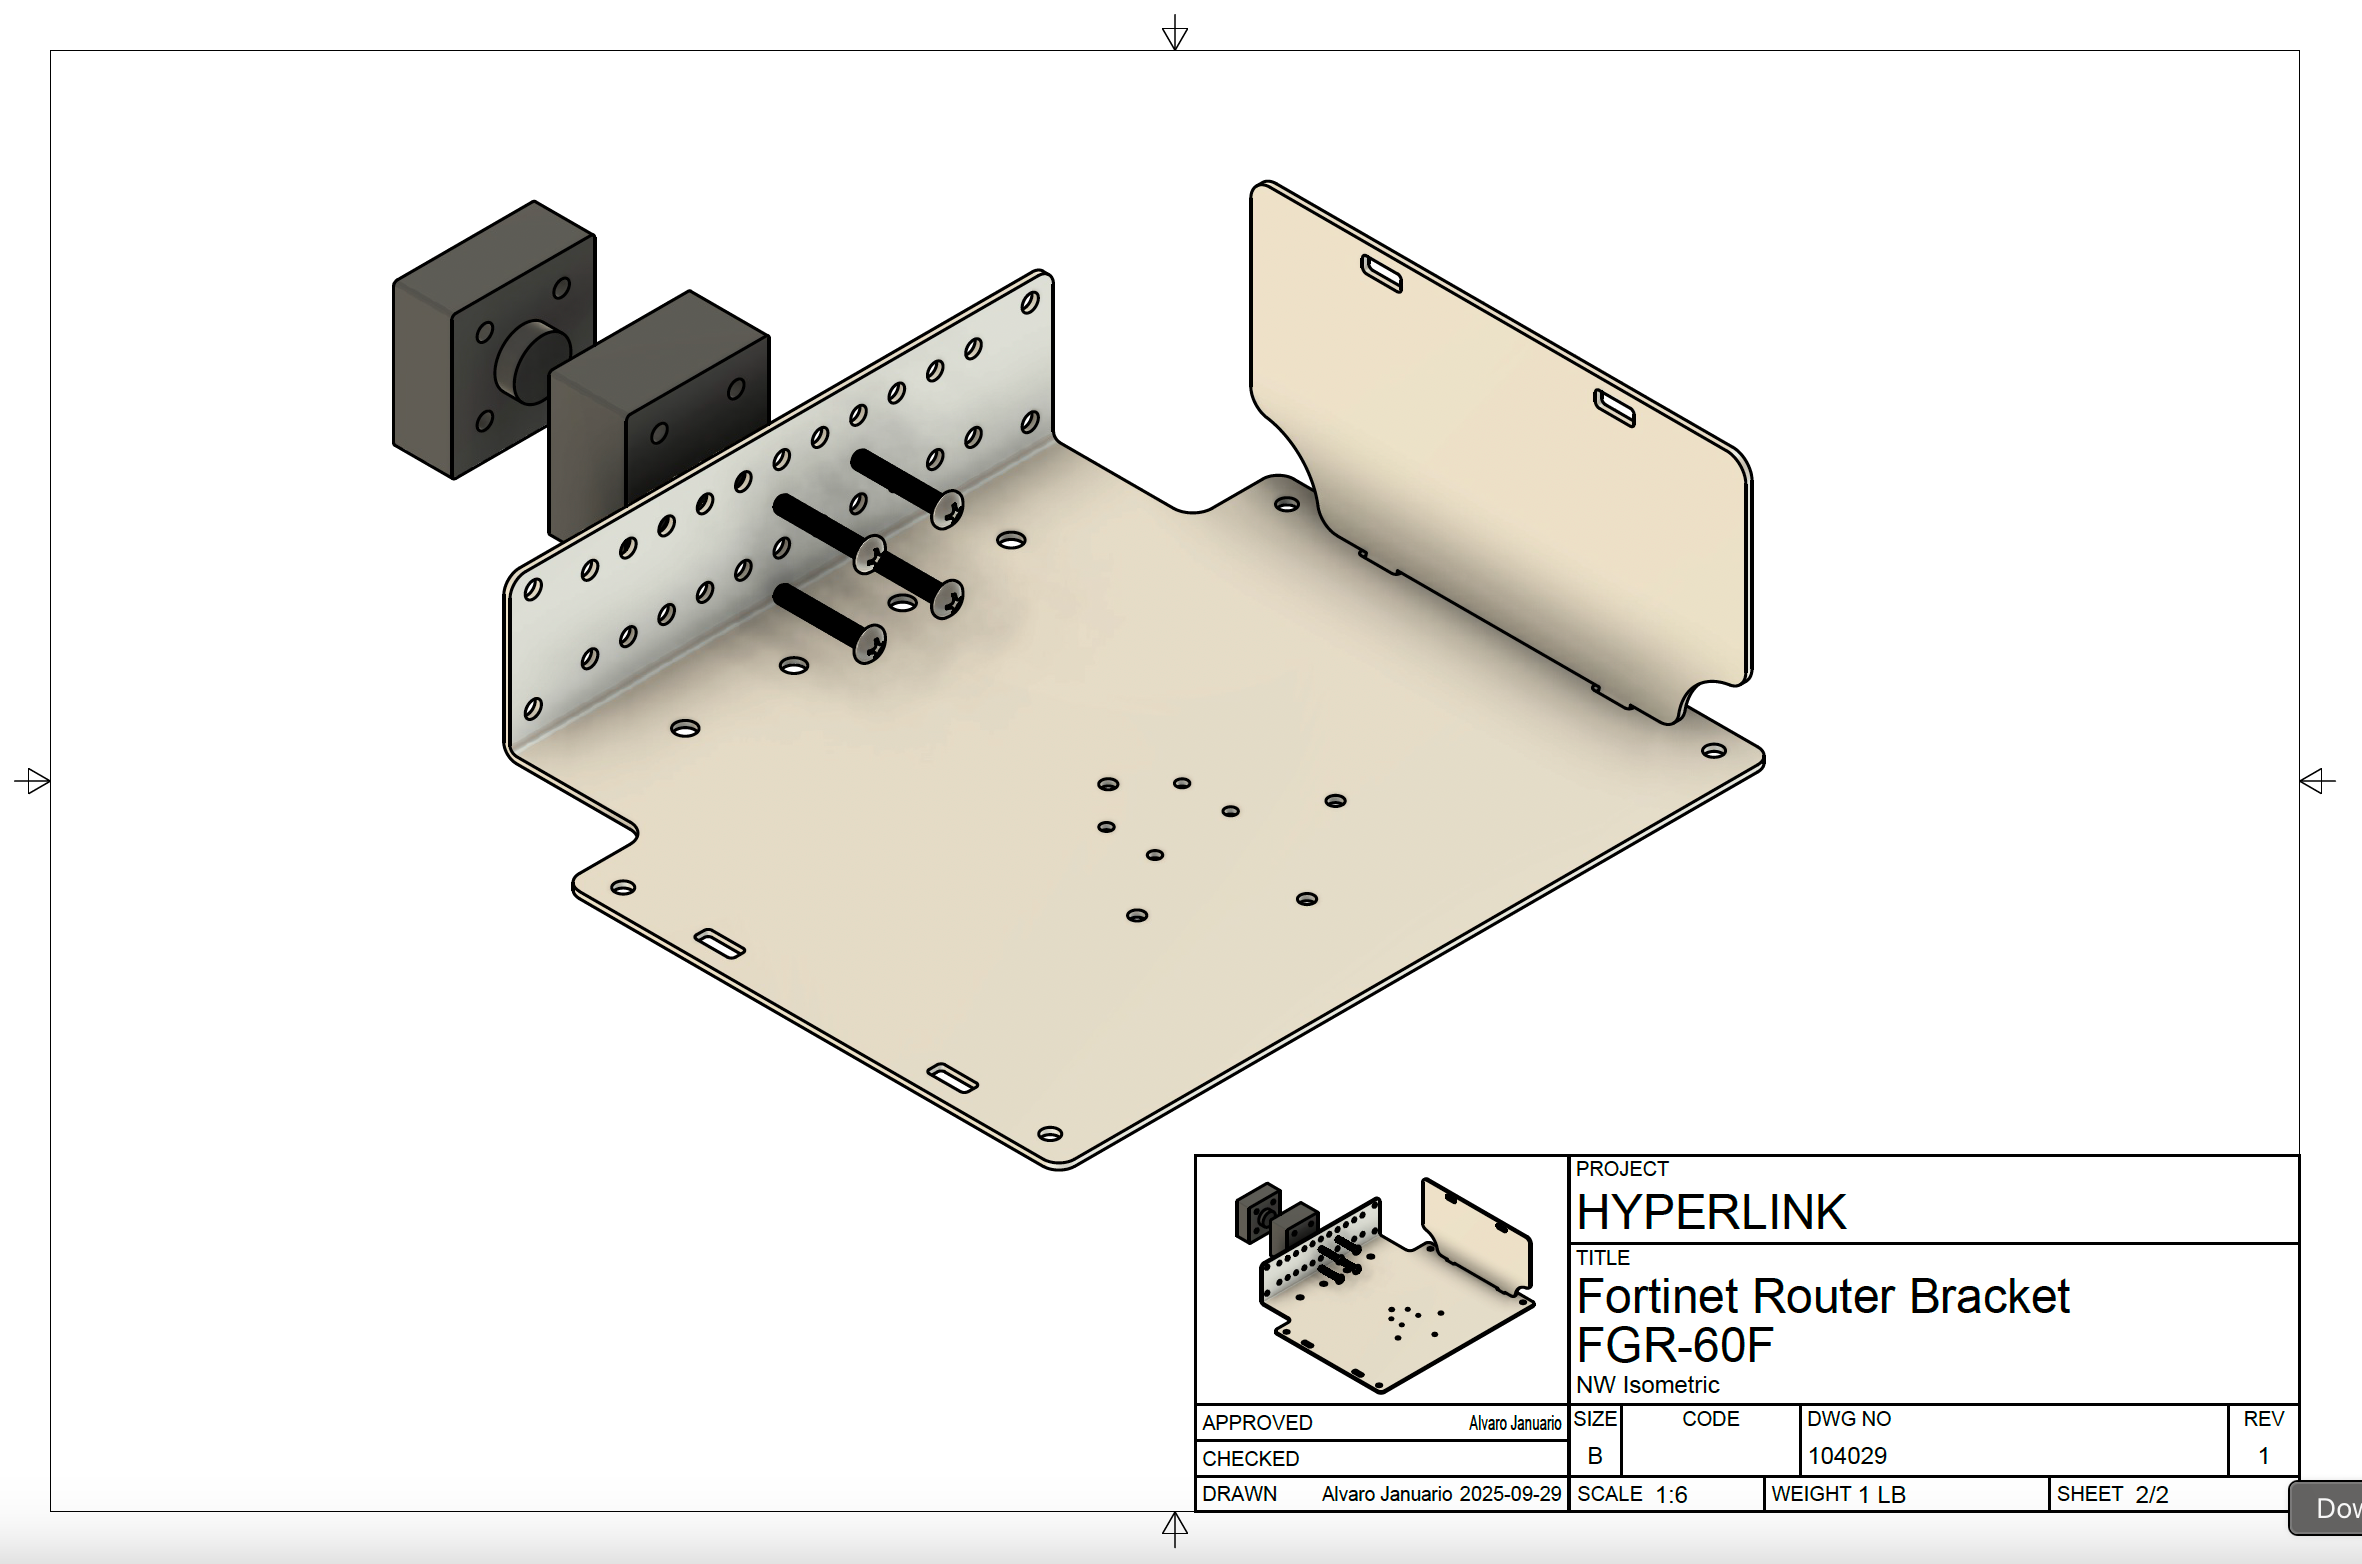Click the DRAWN date 2025-09-29 text
Image resolution: width=2362 pixels, height=1564 pixels.
click(x=1510, y=1494)
